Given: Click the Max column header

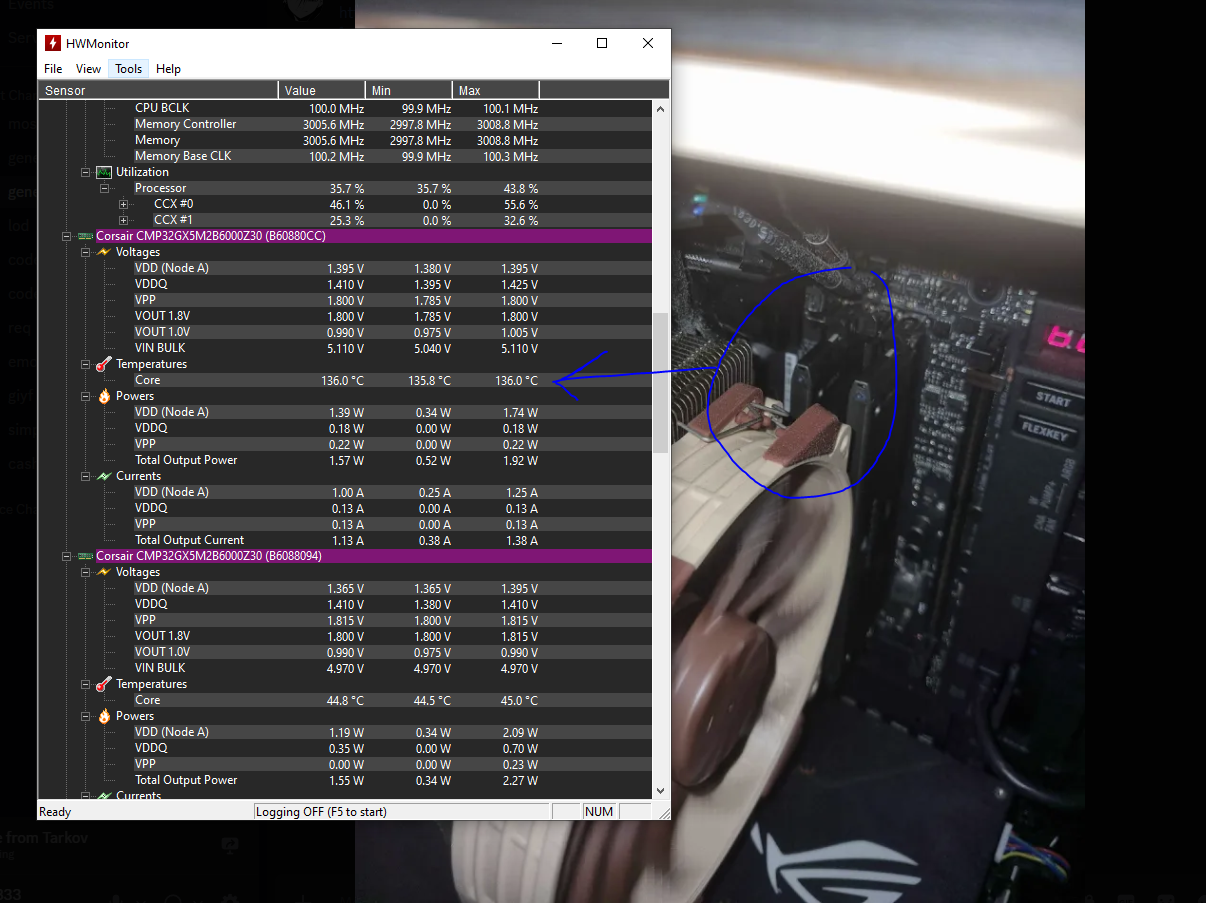Looking at the screenshot, I should pos(496,90).
